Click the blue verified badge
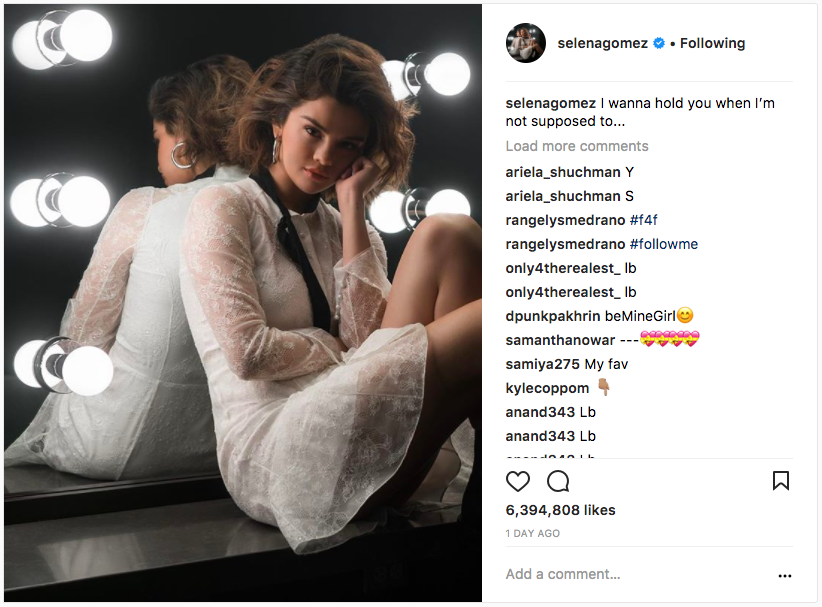822x607 pixels. click(x=659, y=44)
